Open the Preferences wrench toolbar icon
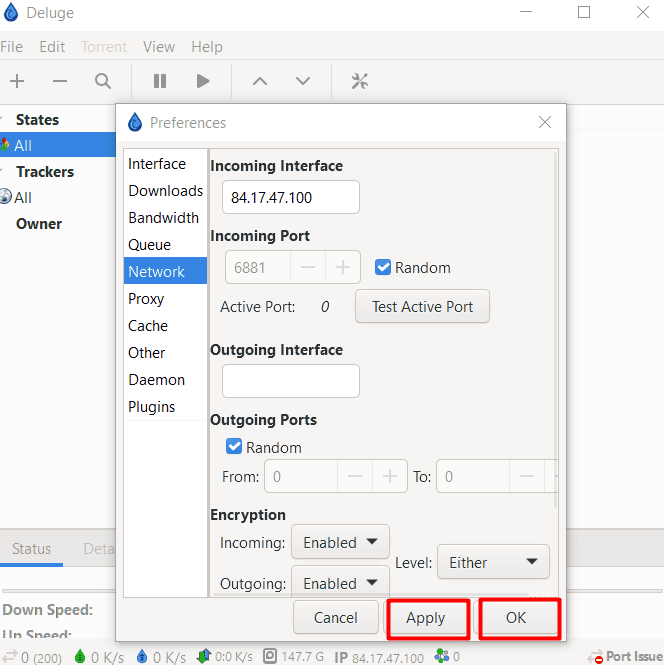Viewport: 664px width, 665px height. point(360,81)
